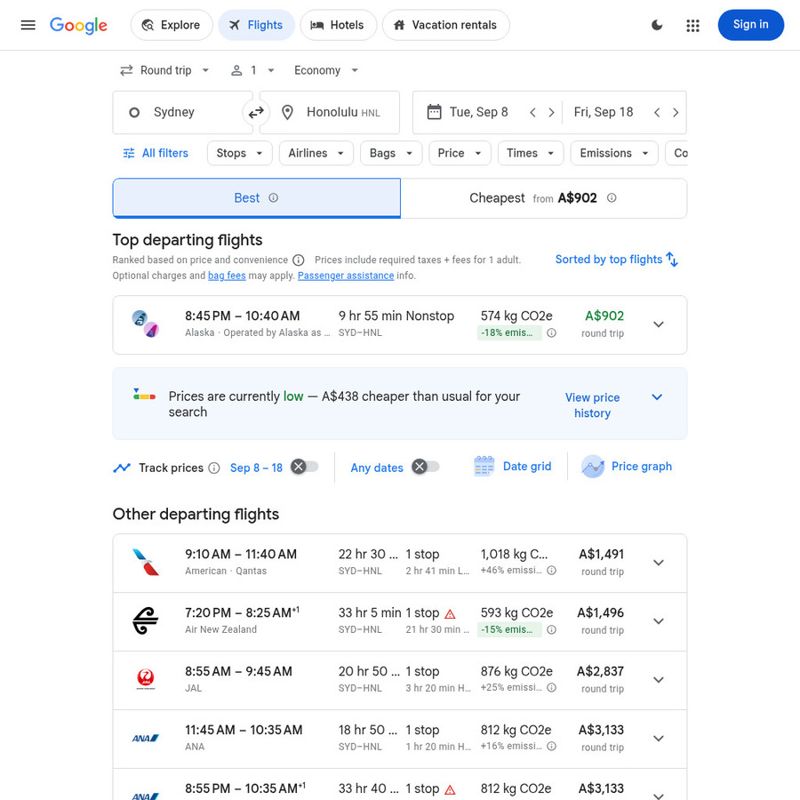Click View price history
Viewport: 800px width, 800px height.
[x=592, y=405]
